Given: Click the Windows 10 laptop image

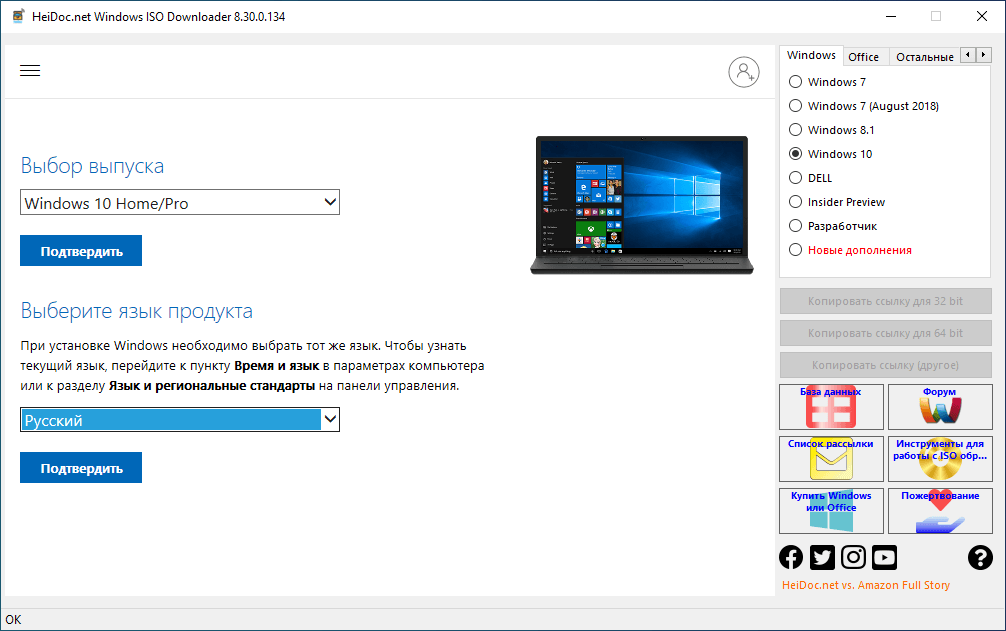Looking at the screenshot, I should click(642, 205).
